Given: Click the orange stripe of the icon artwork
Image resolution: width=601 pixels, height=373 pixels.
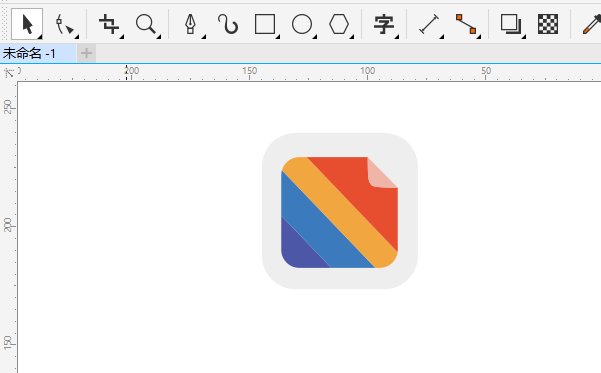Looking at the screenshot, I should 339,212.
